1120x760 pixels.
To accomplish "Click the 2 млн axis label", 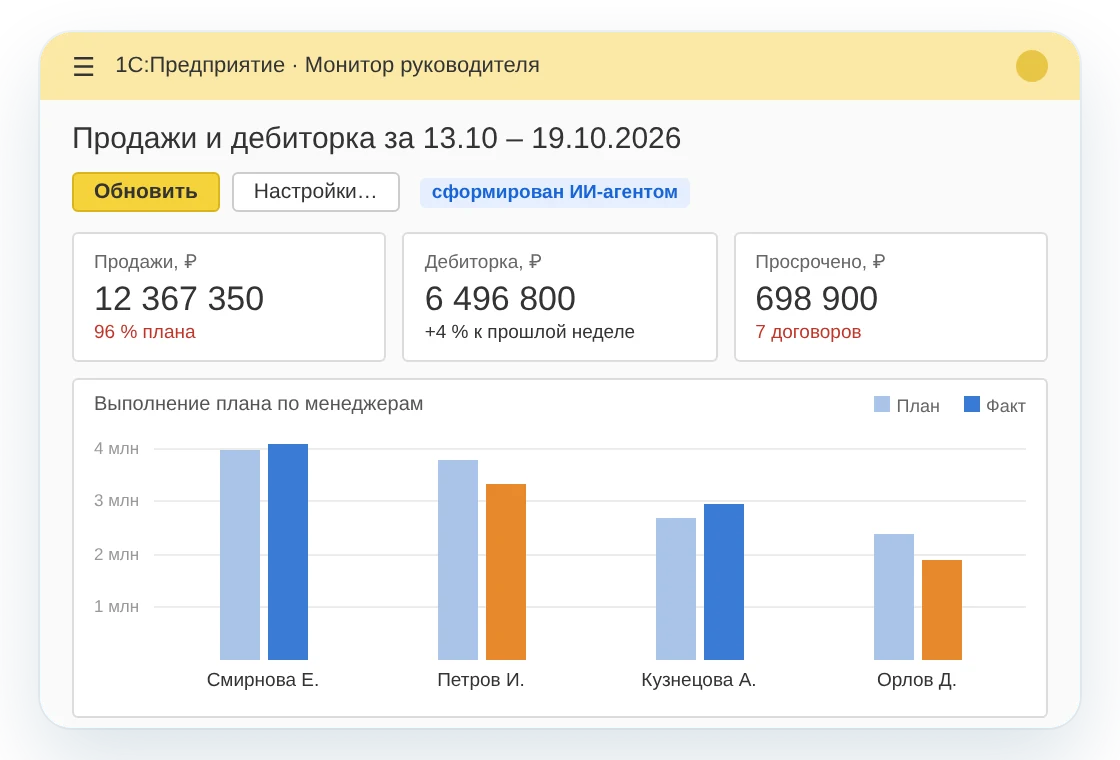I will pos(116,554).
